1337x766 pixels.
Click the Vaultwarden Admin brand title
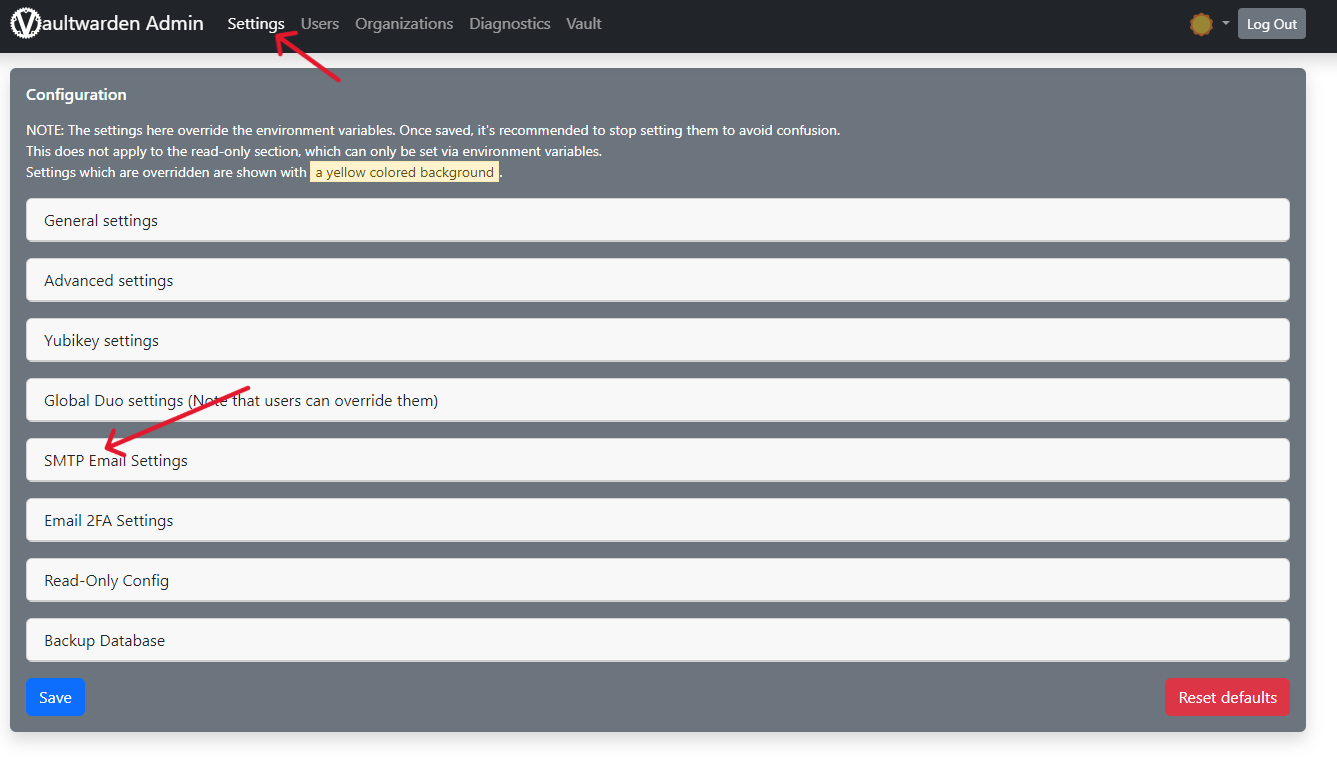[x=107, y=23]
